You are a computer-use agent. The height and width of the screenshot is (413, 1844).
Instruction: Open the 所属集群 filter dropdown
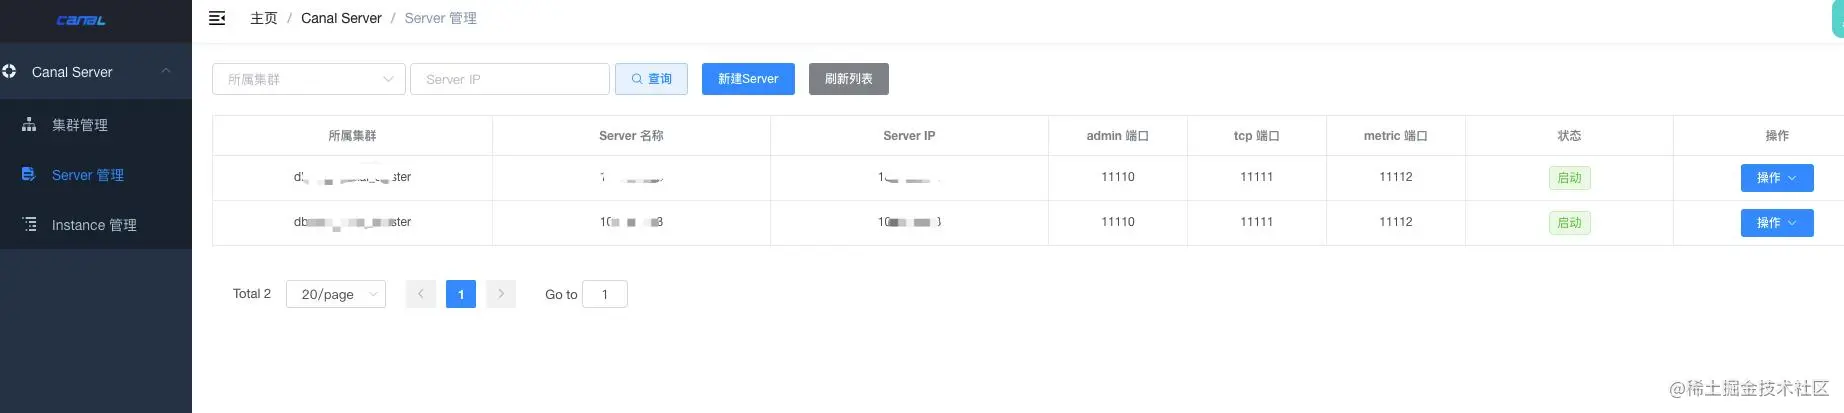309,79
